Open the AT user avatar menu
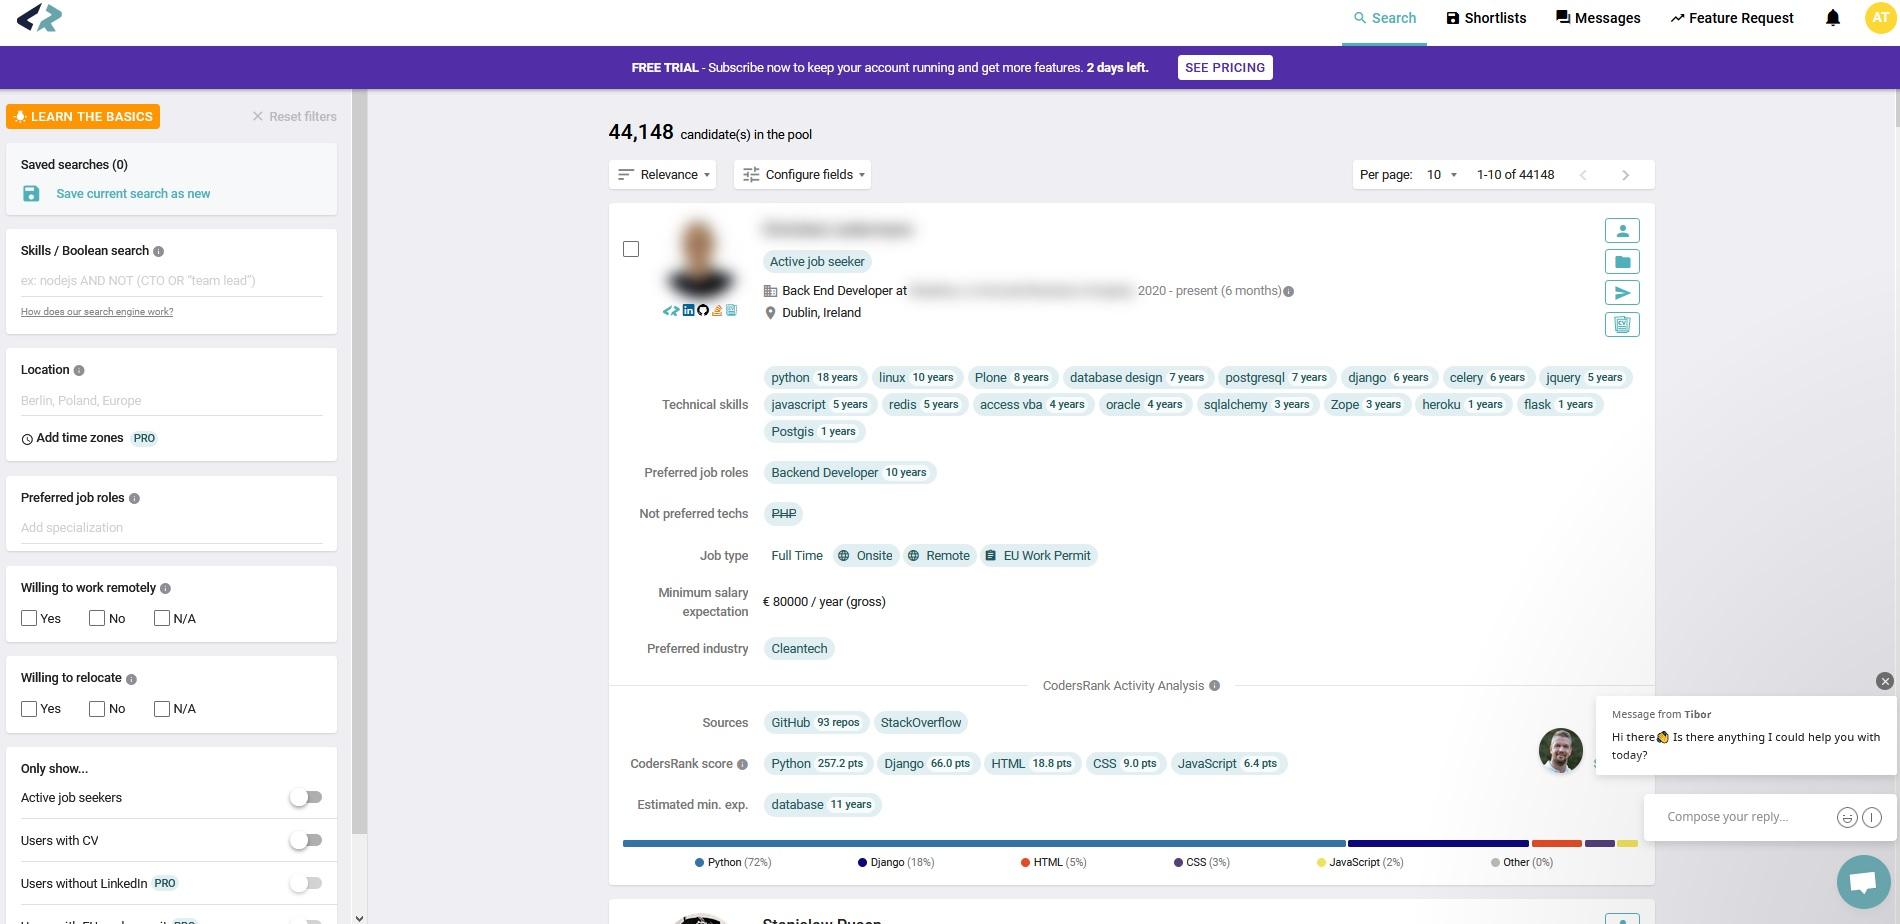Viewport: 1900px width, 924px height. [x=1881, y=18]
